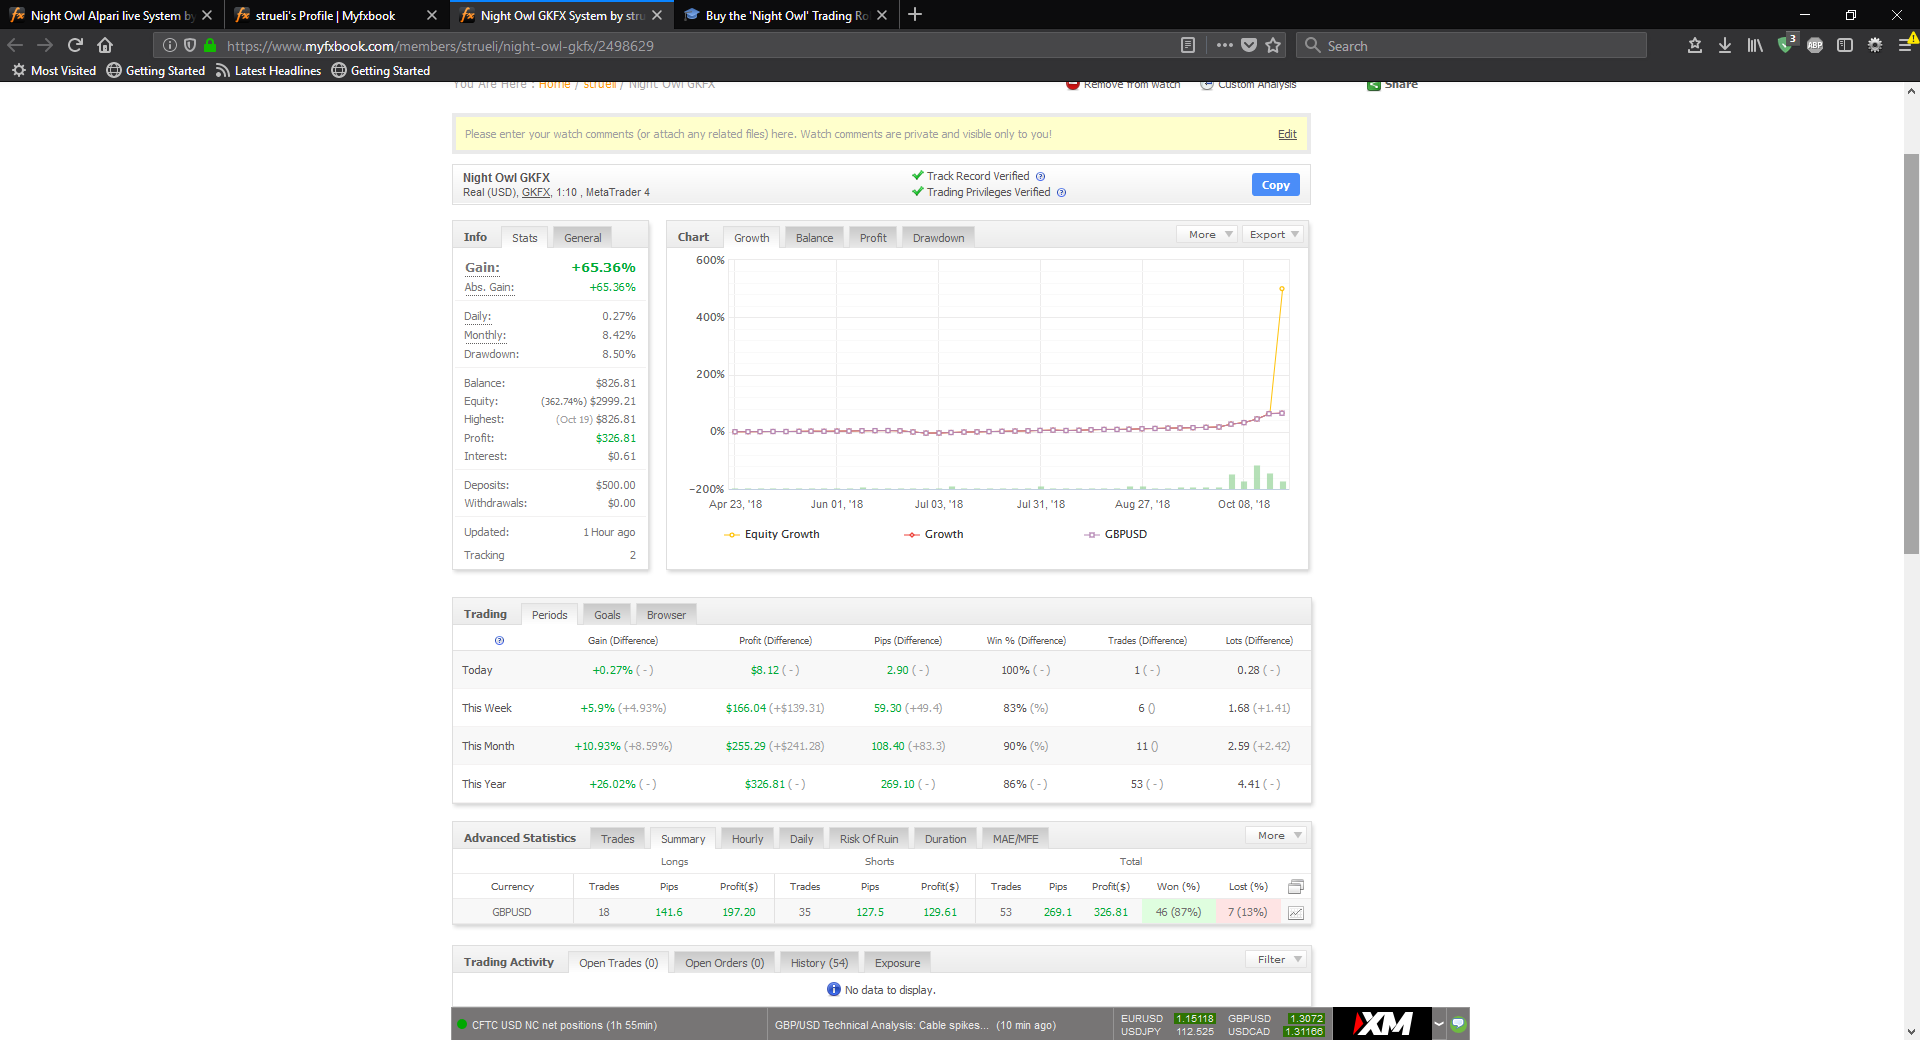The image size is (1920, 1040).
Task: Switch to the General info tab
Action: (x=582, y=238)
